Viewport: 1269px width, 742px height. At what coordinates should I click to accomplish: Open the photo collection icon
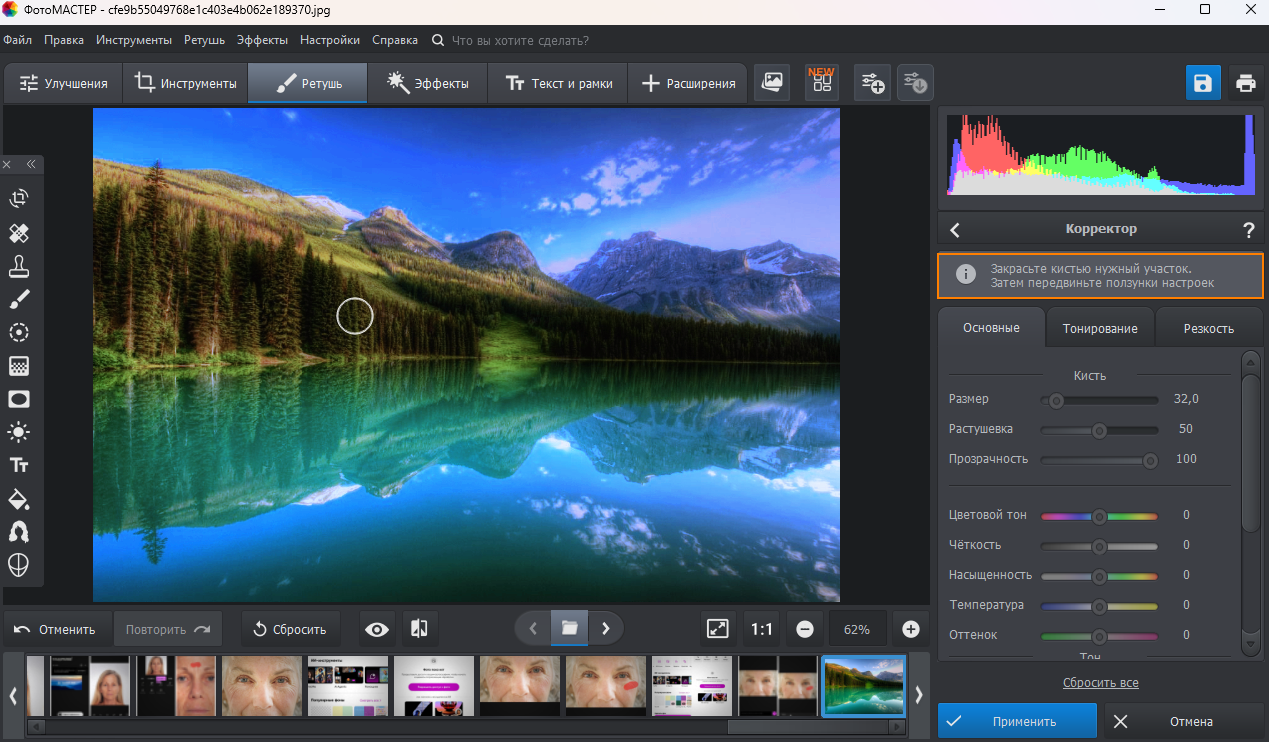(x=772, y=83)
